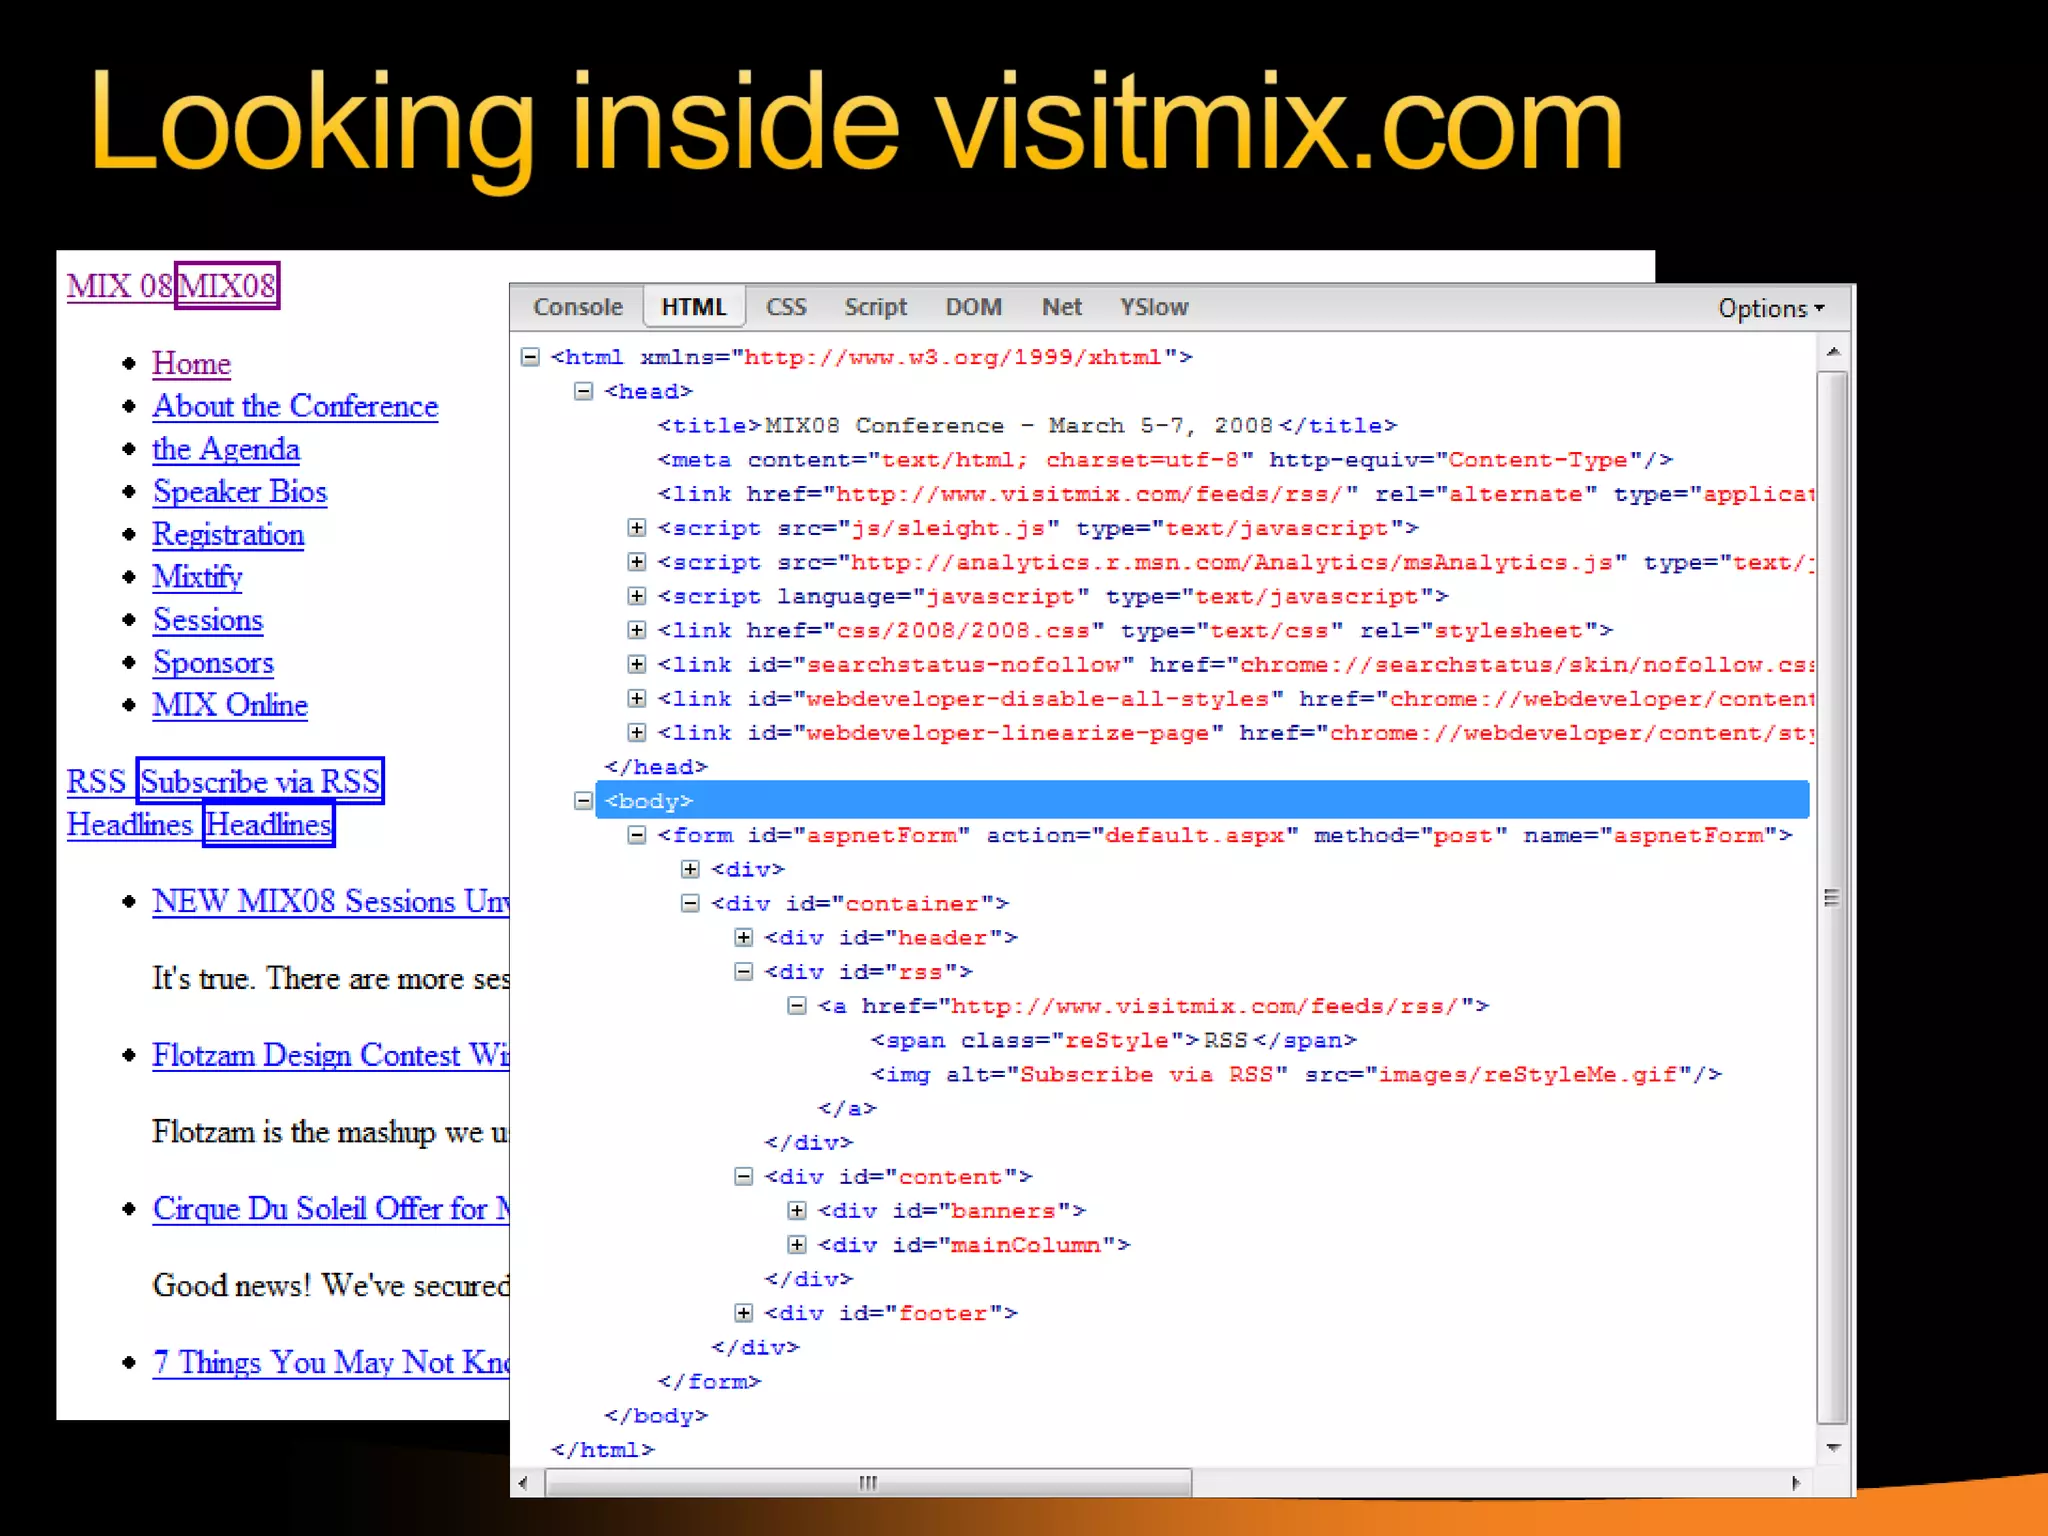This screenshot has width=2048, height=1536.
Task: Switch to the Net tab
Action: [1061, 307]
